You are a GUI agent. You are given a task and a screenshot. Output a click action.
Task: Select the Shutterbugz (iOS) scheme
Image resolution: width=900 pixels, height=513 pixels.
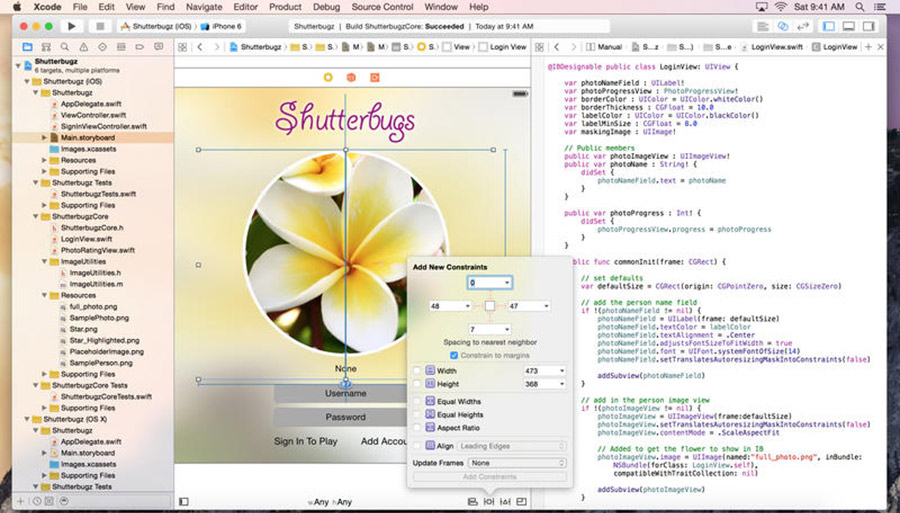pyautogui.click(x=156, y=26)
